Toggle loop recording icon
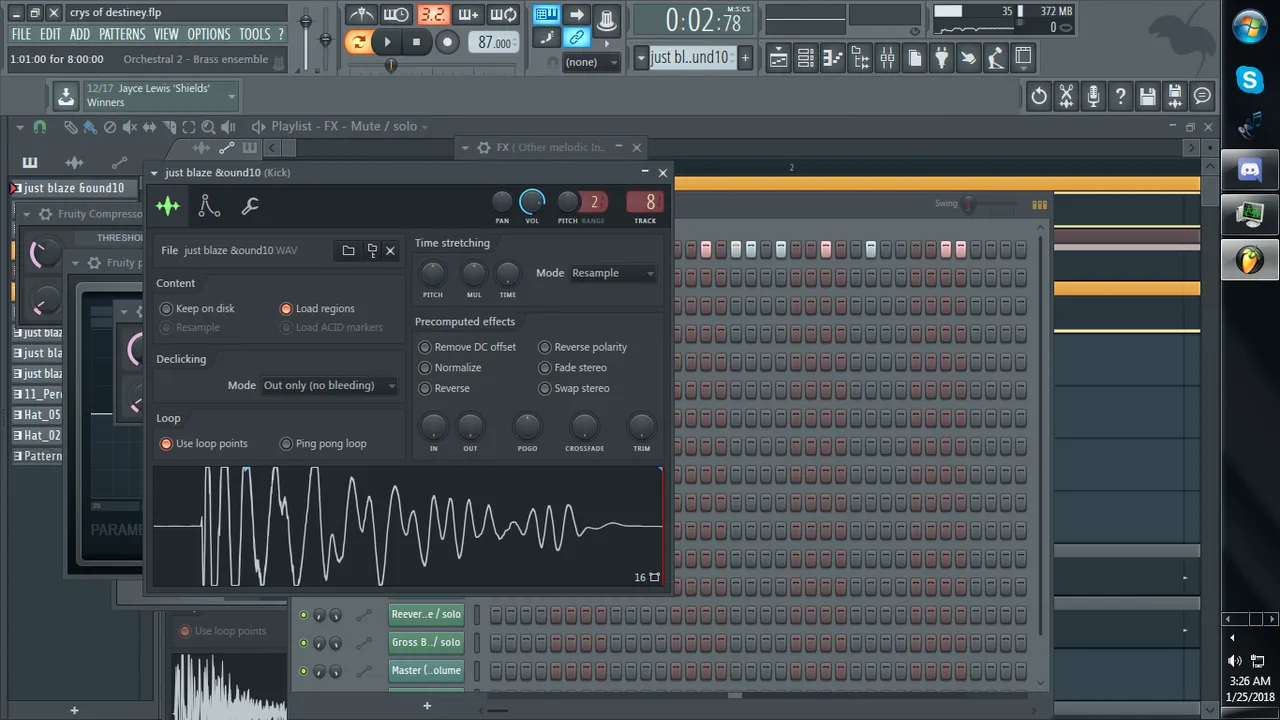Image resolution: width=1280 pixels, height=720 pixels. pos(504,15)
